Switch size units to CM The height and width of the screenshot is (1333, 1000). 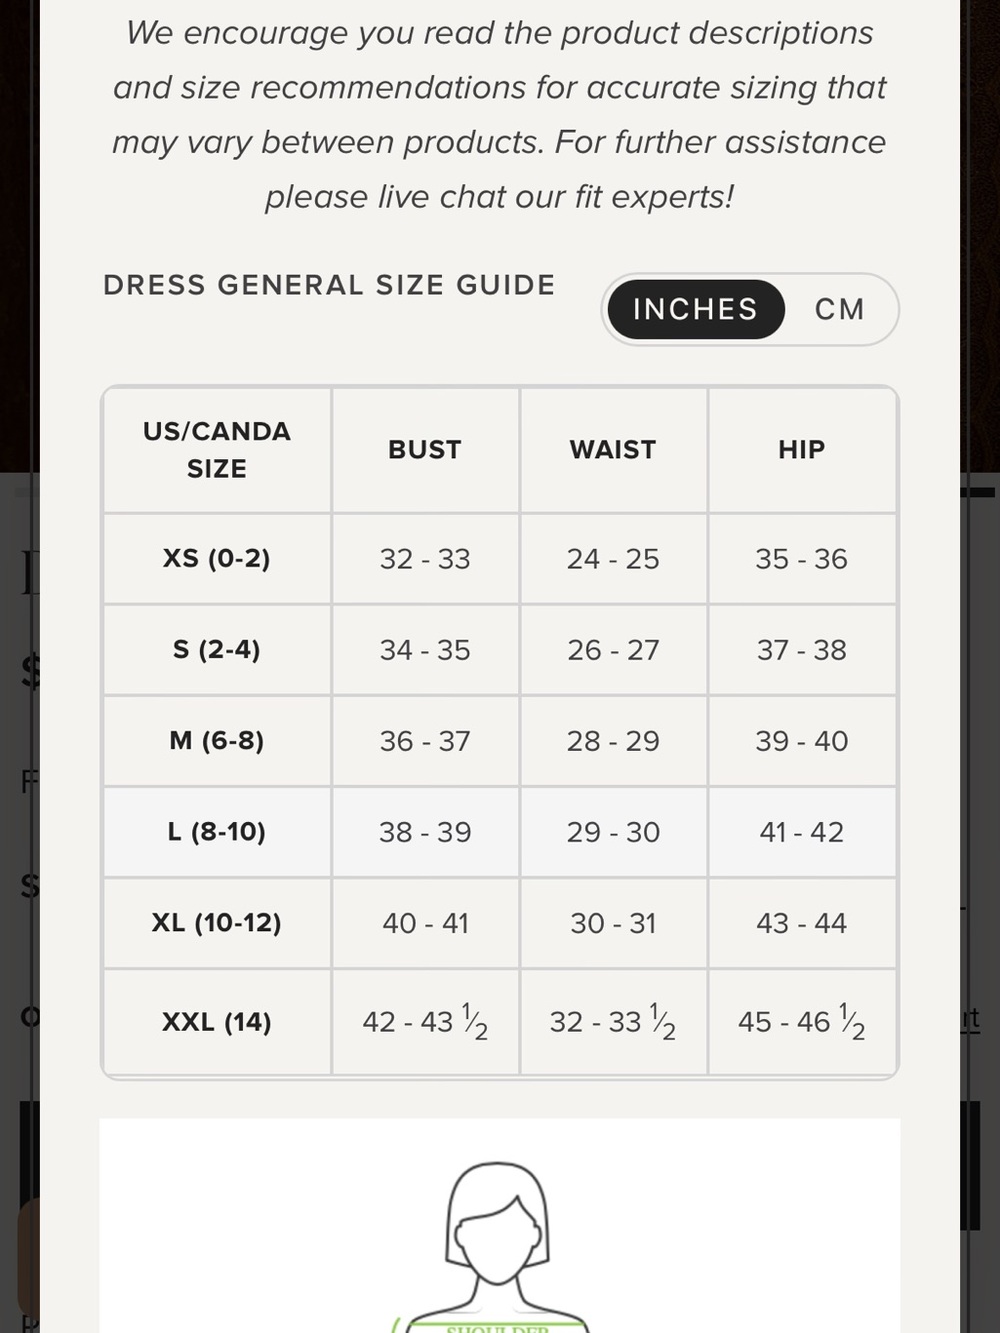point(839,310)
